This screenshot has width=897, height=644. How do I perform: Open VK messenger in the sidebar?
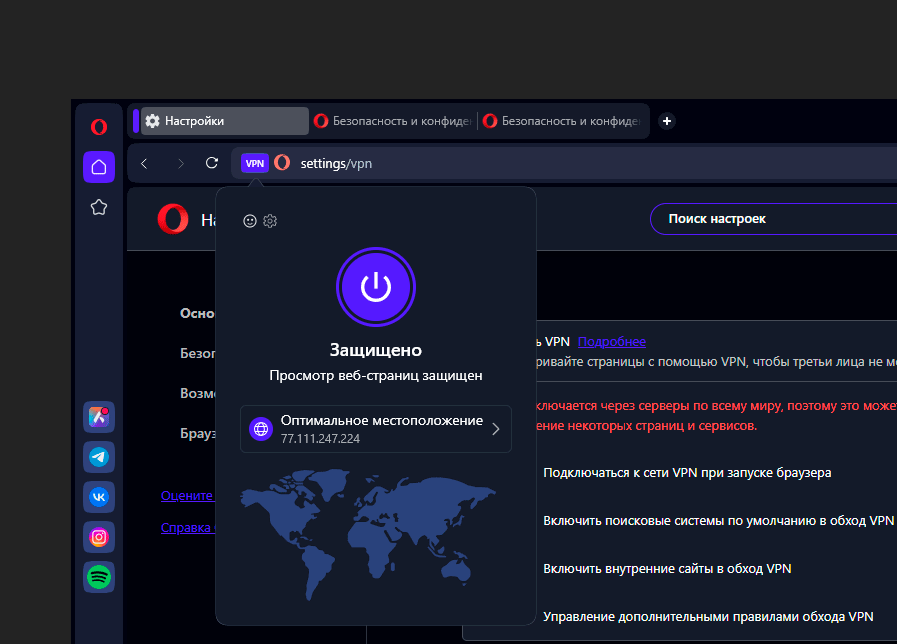click(99, 496)
